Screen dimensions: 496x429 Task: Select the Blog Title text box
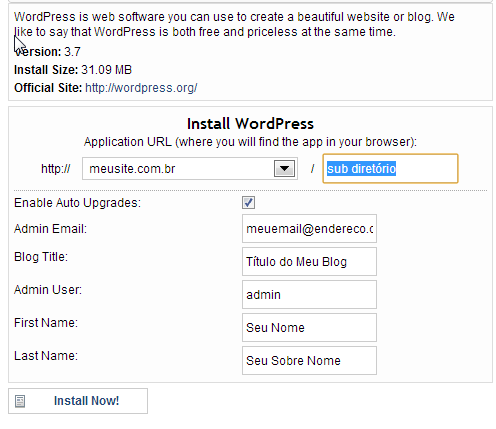(309, 262)
